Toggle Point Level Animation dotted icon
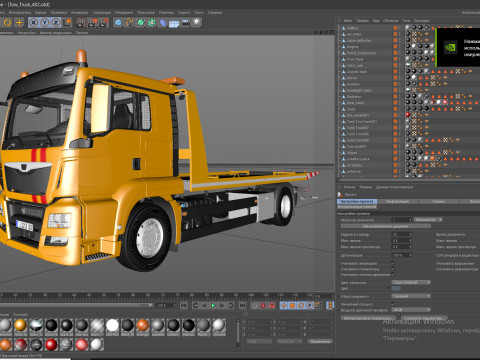The width and height of the screenshot is (480, 360). click(x=318, y=305)
